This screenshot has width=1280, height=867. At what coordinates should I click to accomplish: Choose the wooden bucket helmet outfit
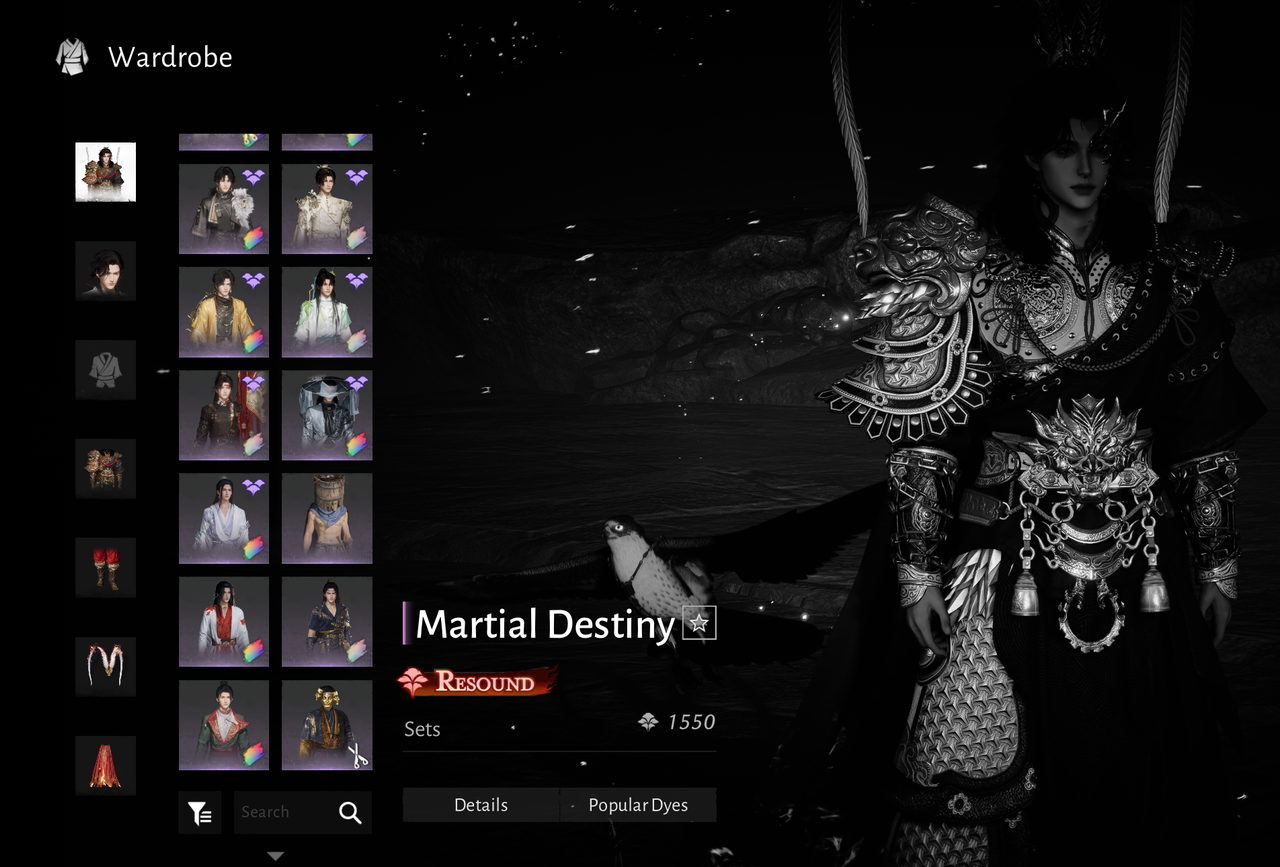[327, 519]
